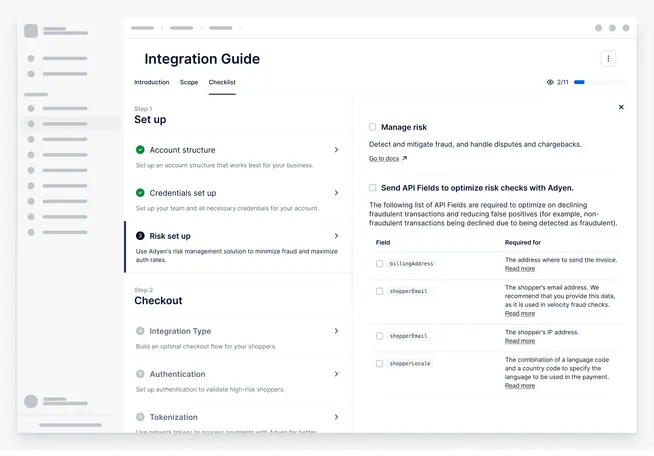The image size is (654, 456).
Task: Expand the Account structure chevron
Action: coord(336,150)
